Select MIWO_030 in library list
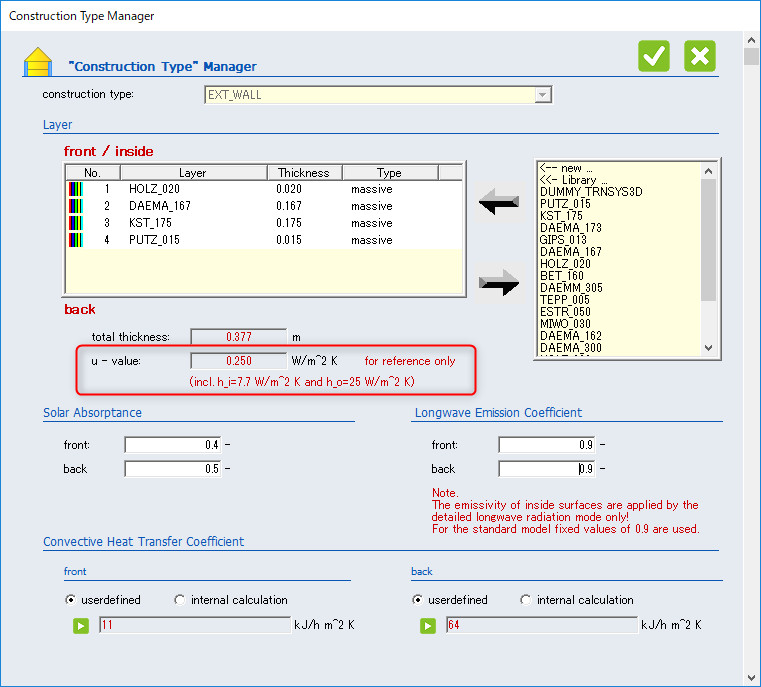 click(x=565, y=324)
